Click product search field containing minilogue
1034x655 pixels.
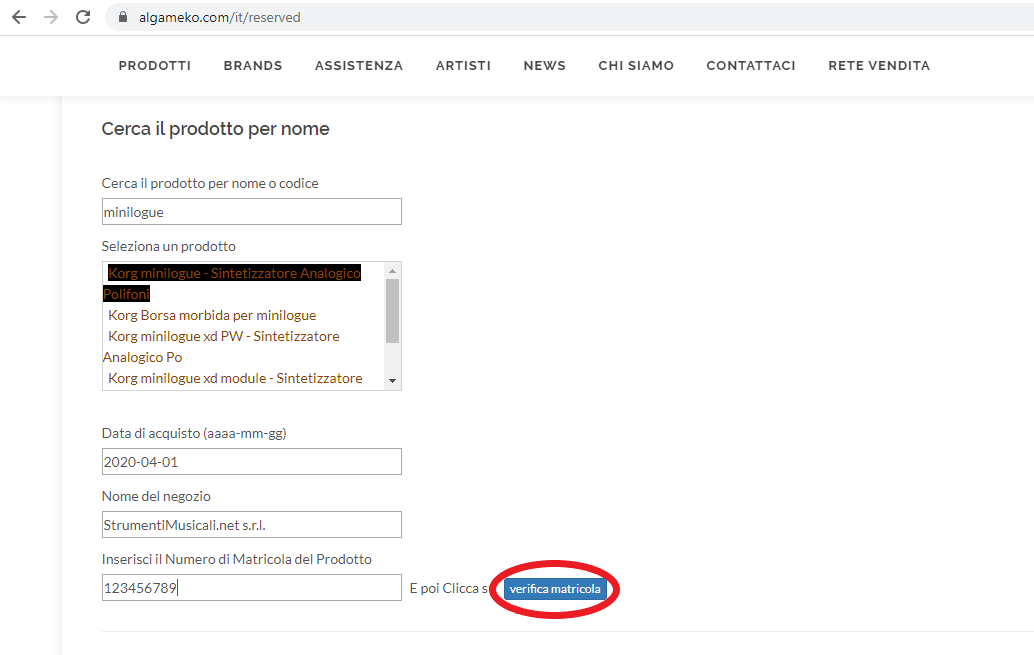251,212
